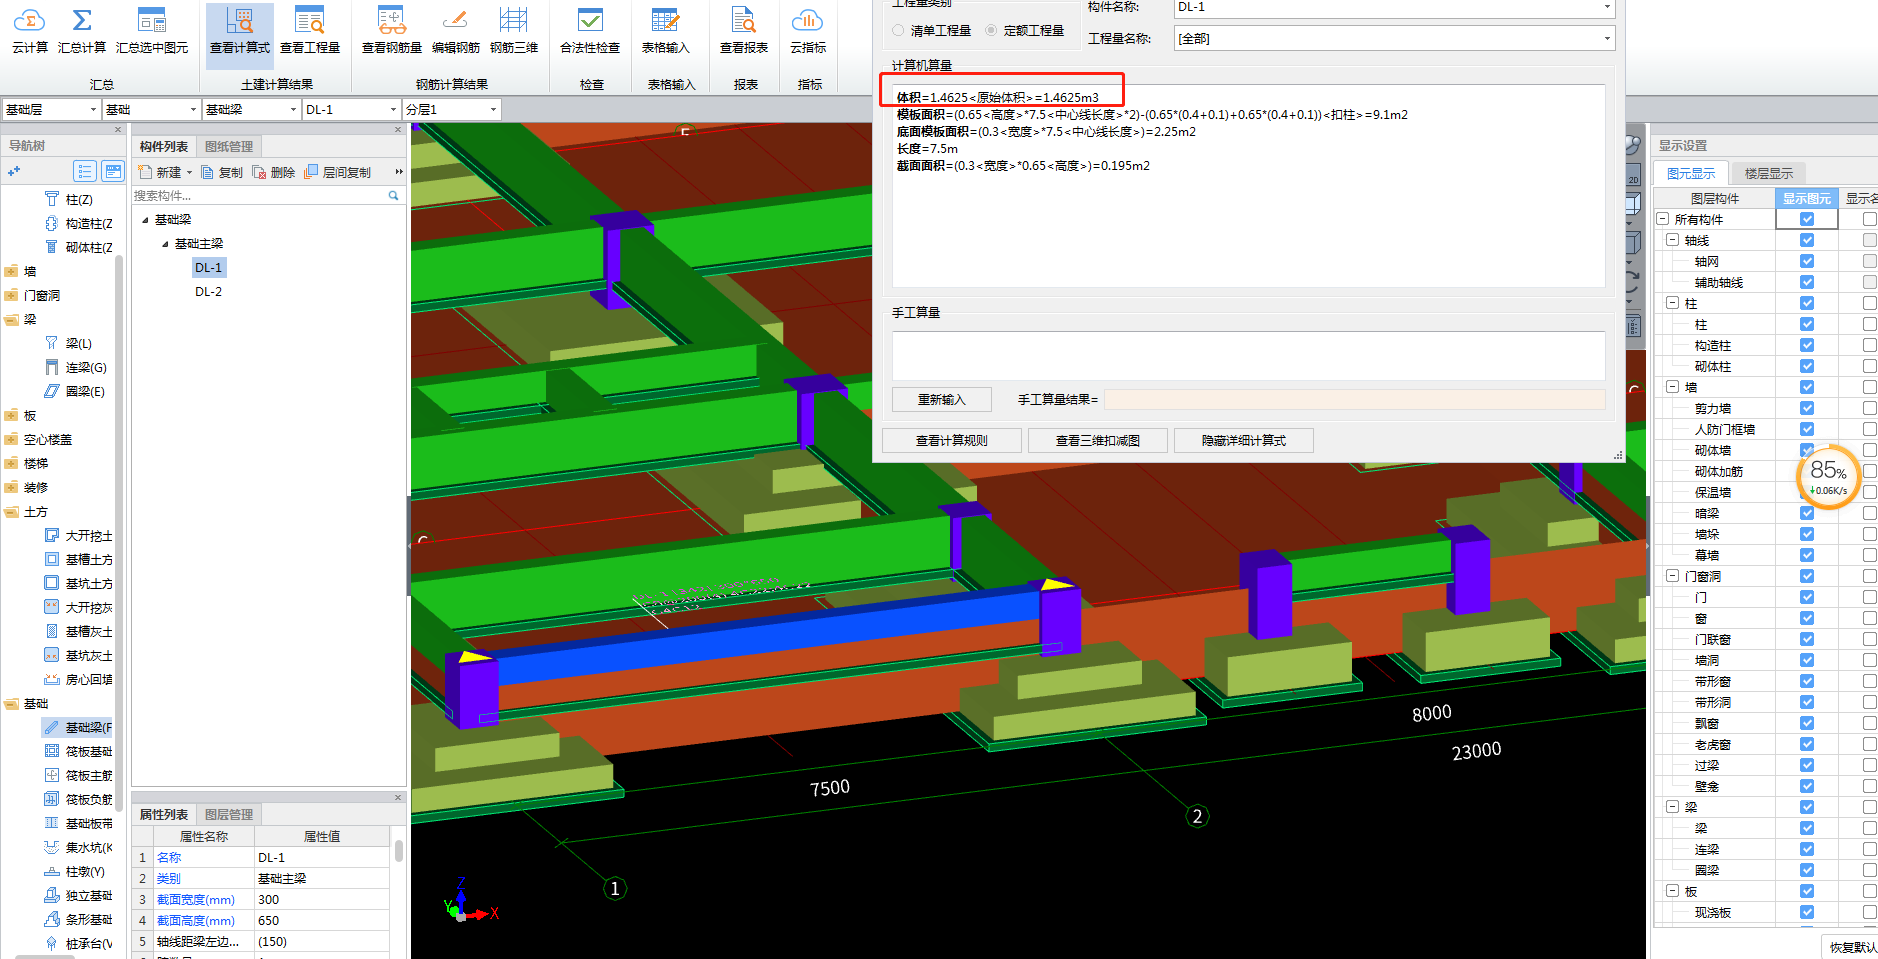This screenshot has height=959, width=1878.
Task: Click 查看三维扣减图 button
Action: point(1098,440)
